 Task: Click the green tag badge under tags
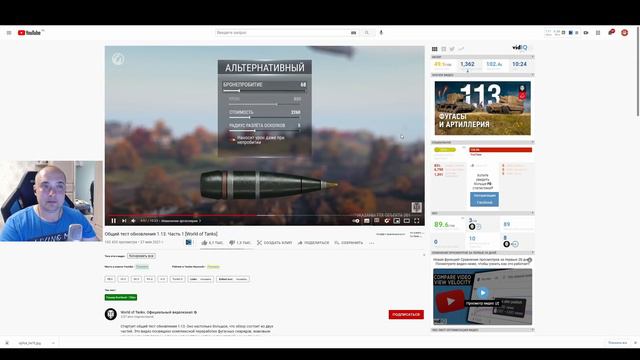121,298
